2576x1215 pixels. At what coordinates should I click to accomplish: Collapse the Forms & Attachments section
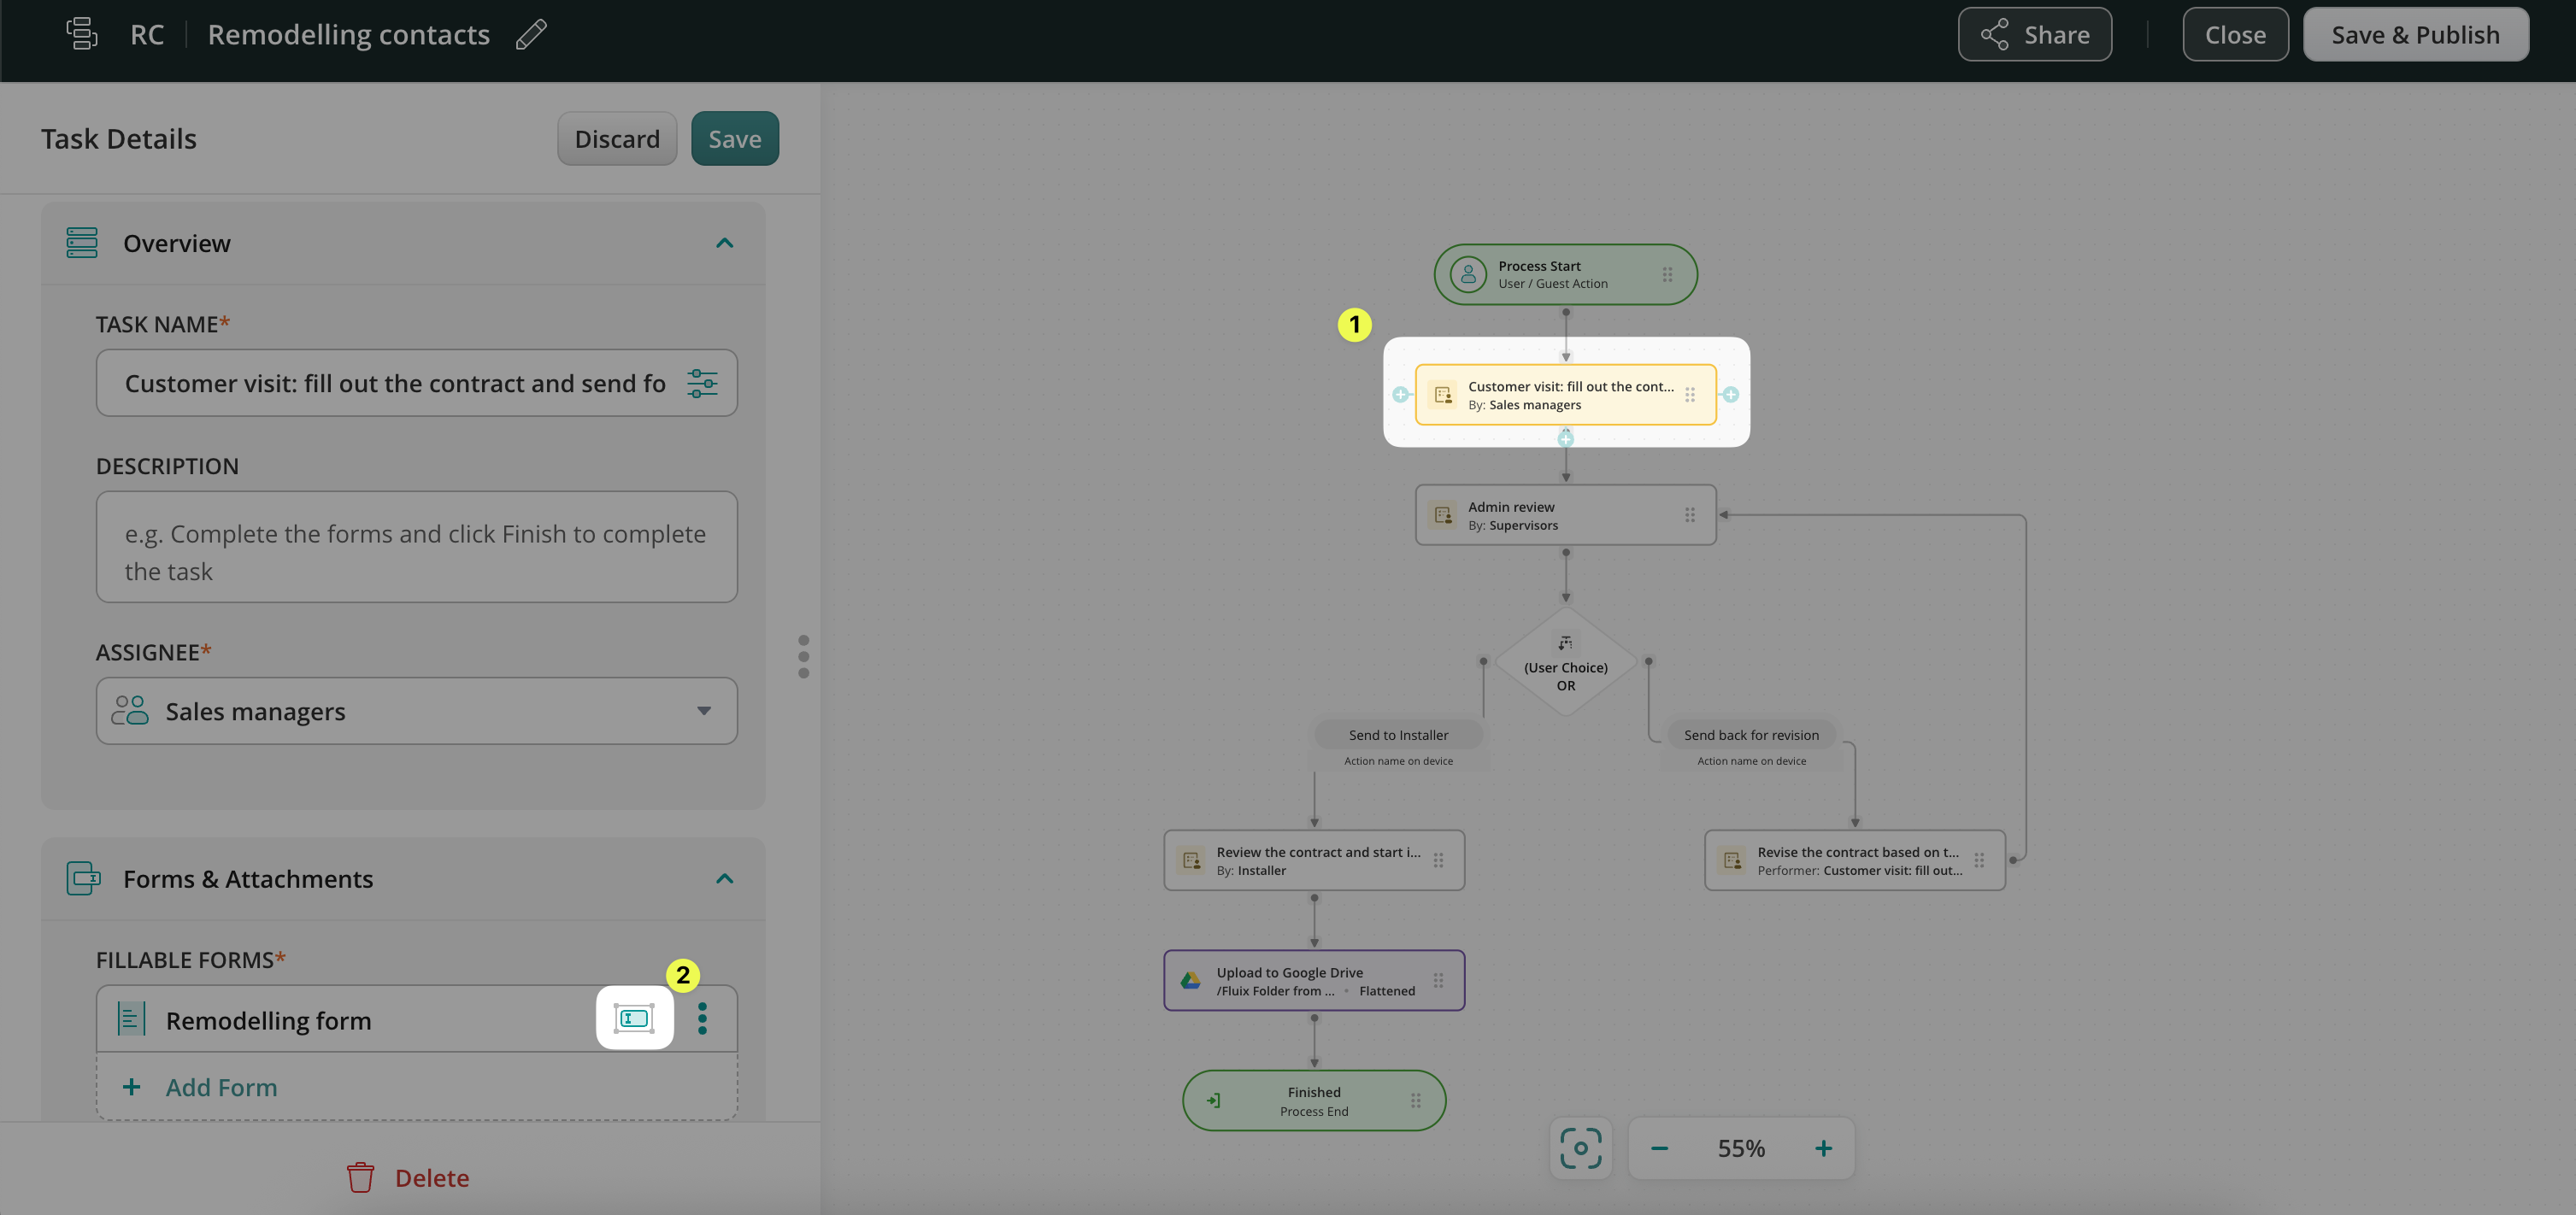coord(724,878)
